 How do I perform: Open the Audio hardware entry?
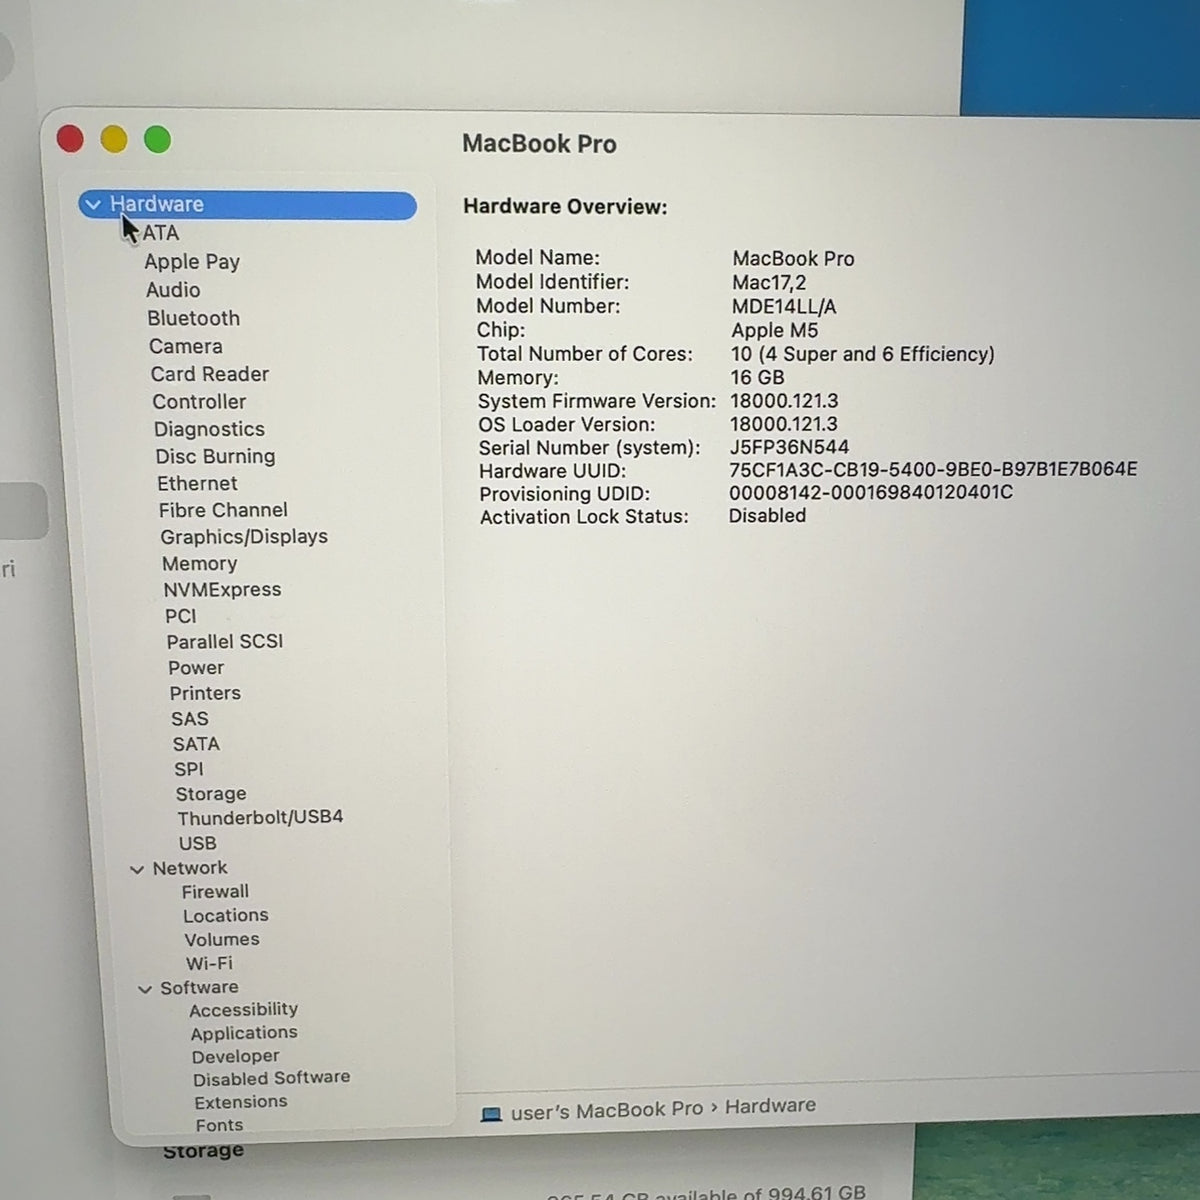(x=173, y=290)
